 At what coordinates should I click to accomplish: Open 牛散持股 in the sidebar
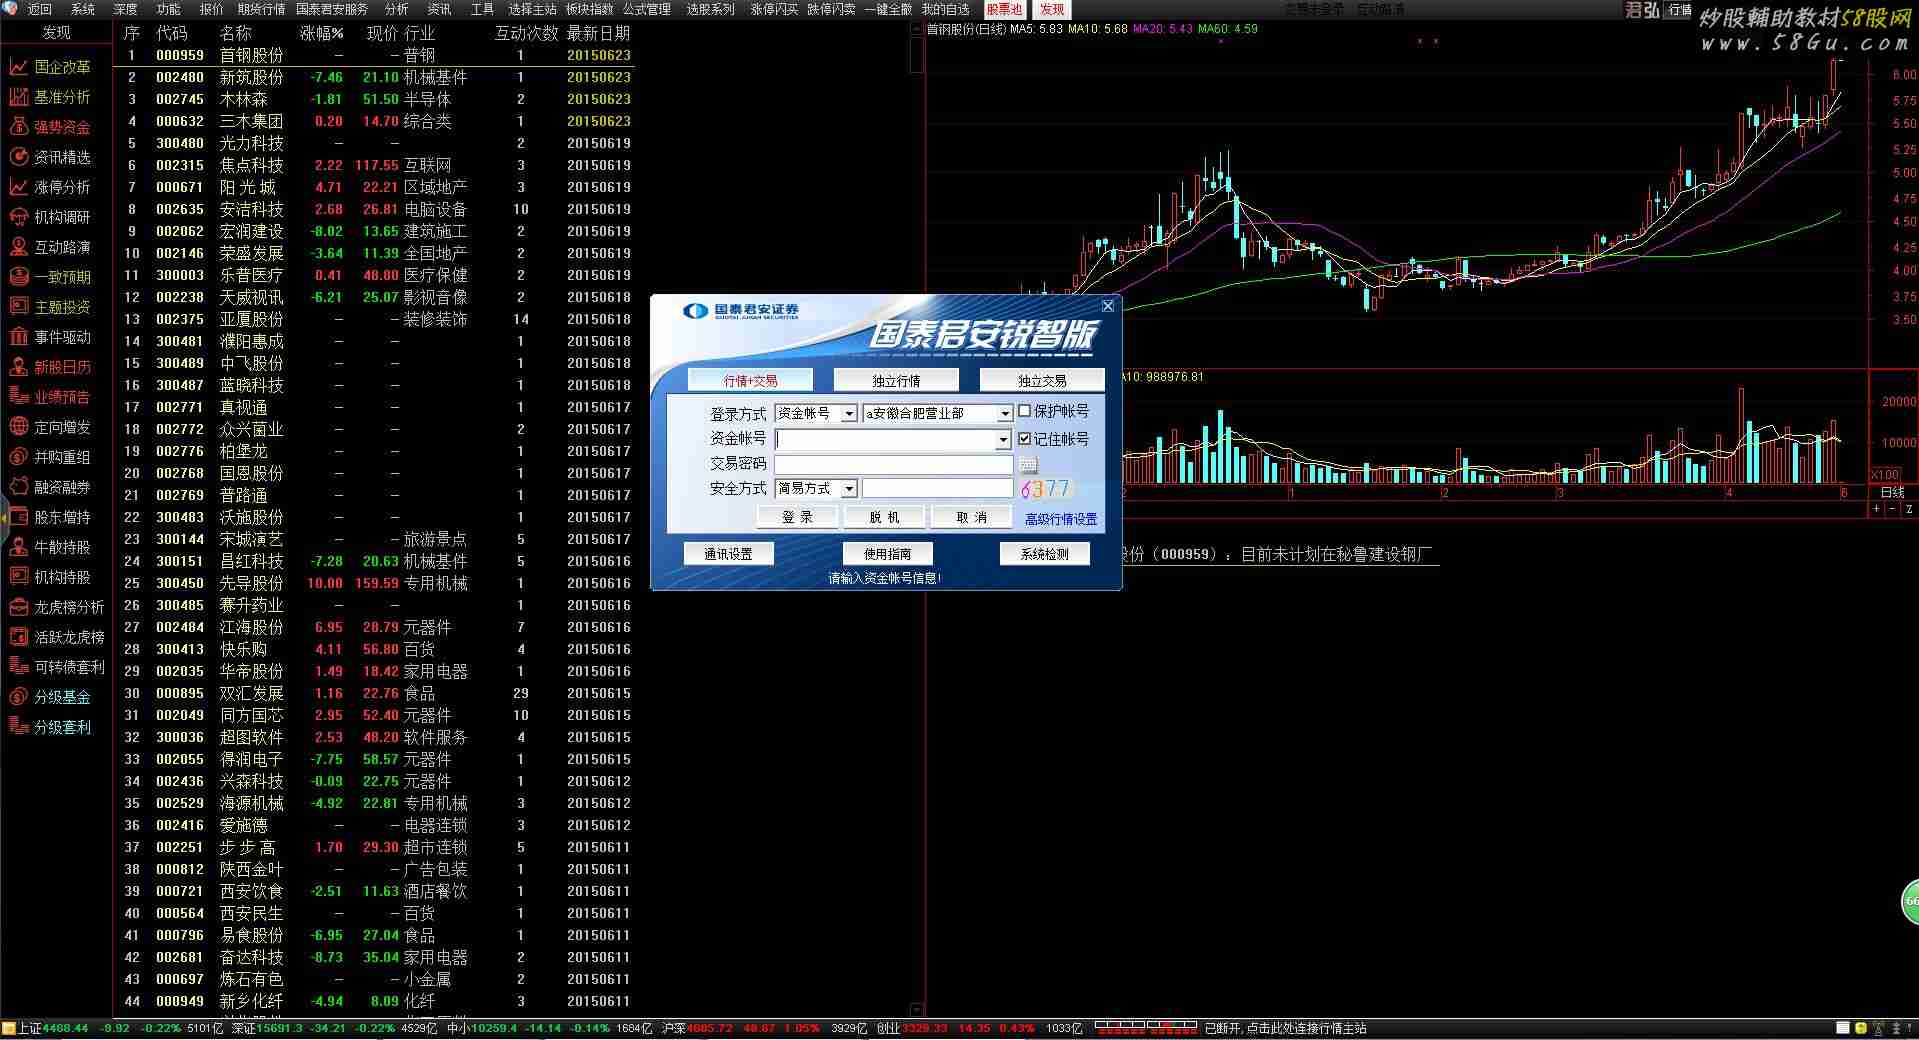tap(50, 547)
